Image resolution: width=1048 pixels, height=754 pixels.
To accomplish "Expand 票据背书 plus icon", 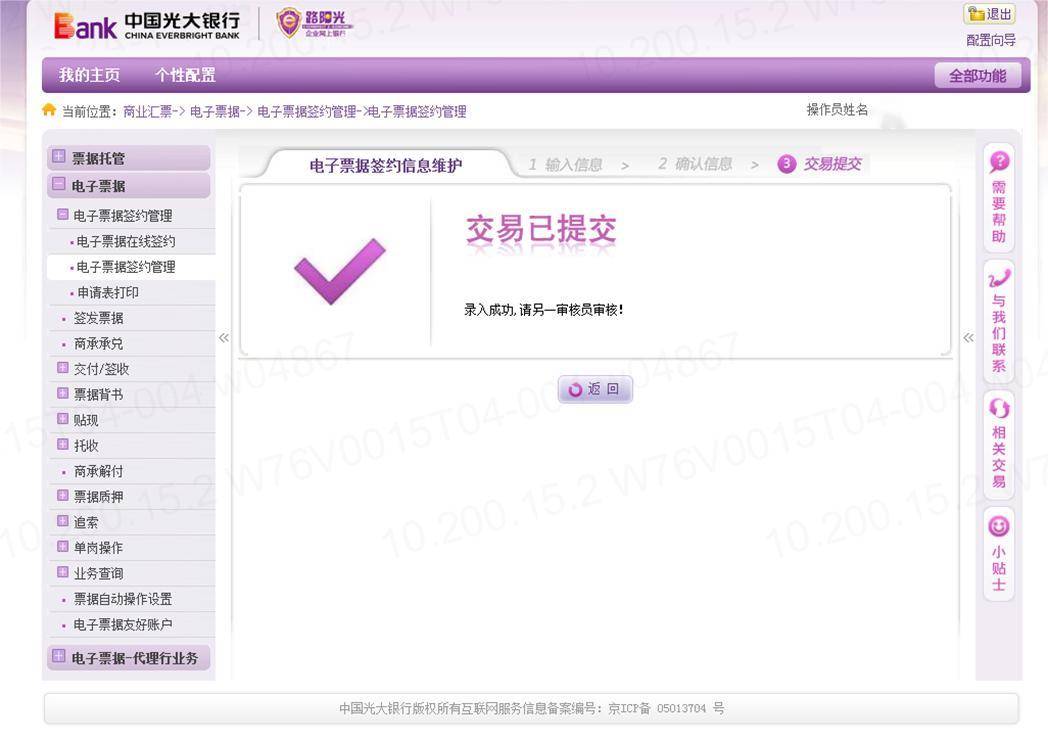I will [x=63, y=393].
